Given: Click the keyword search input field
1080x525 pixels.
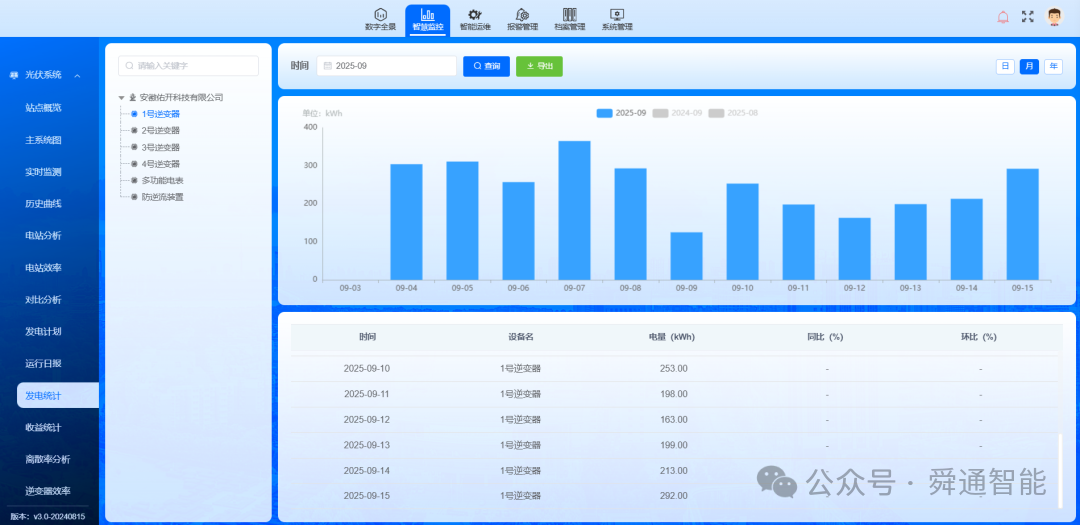Looking at the screenshot, I should [x=188, y=66].
